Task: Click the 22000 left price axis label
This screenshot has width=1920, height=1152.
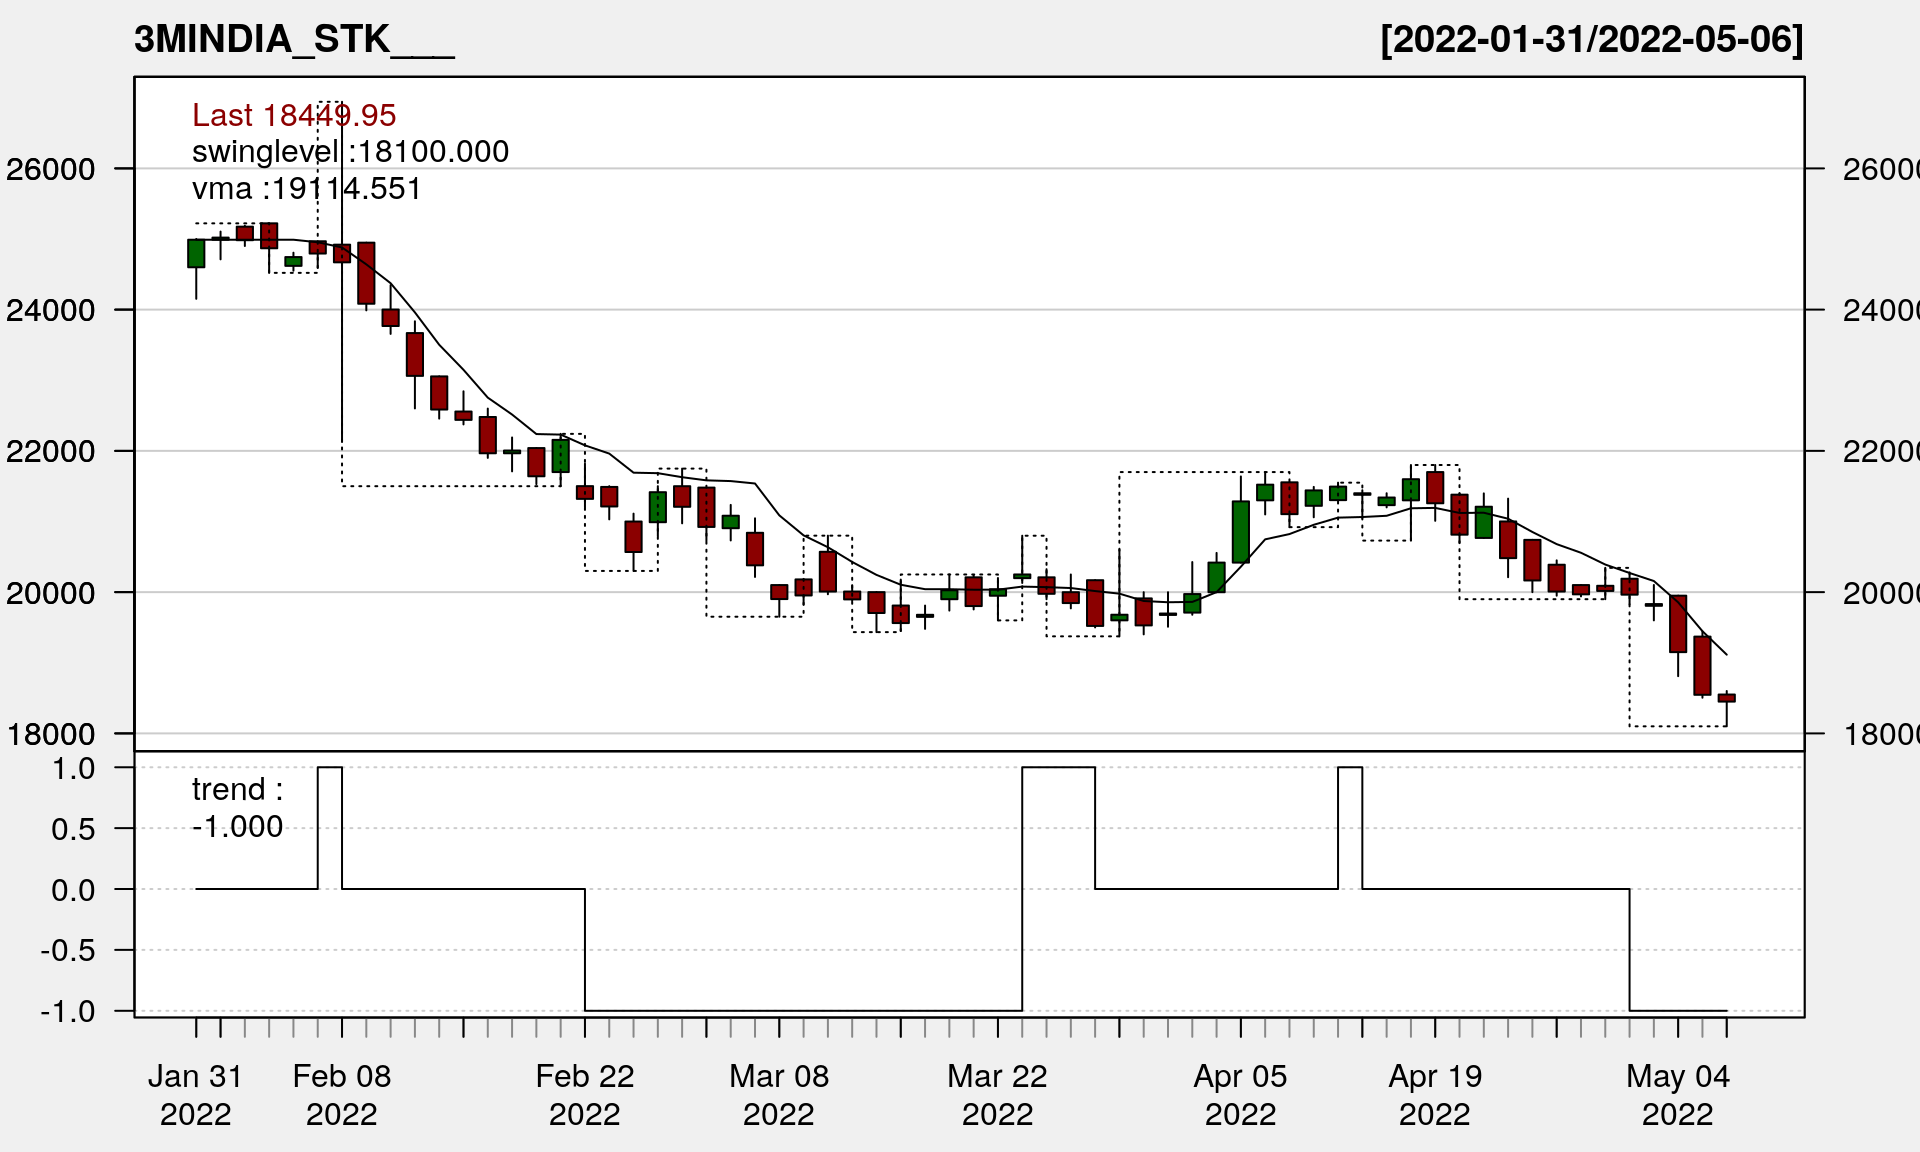Action: pos(51,451)
